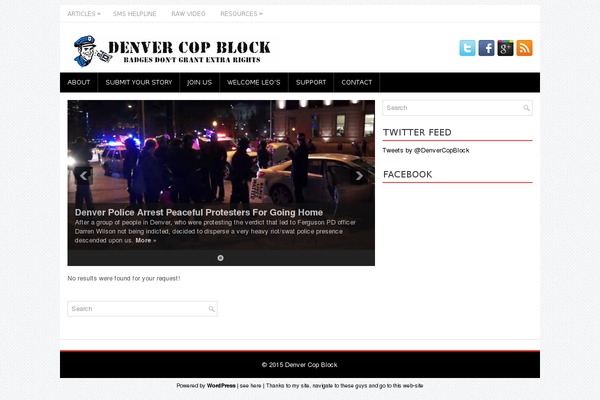Click the lower search box magnifier icon
Image resolution: width=600 pixels, height=400 pixels.
tap(211, 309)
